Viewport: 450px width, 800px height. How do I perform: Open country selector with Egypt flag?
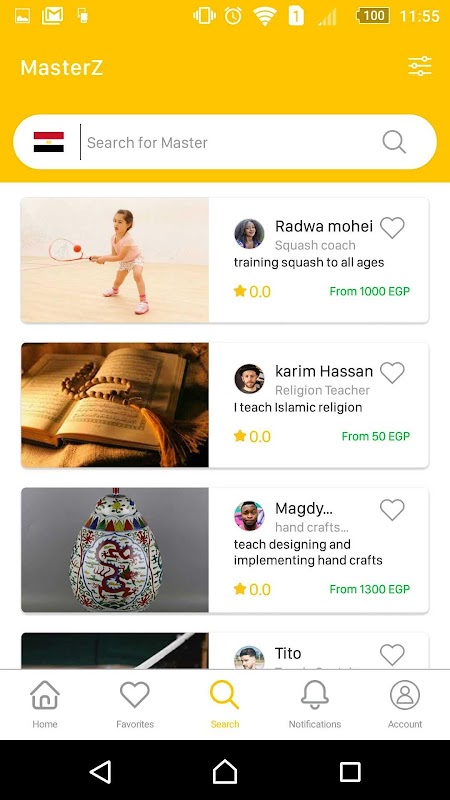48,142
